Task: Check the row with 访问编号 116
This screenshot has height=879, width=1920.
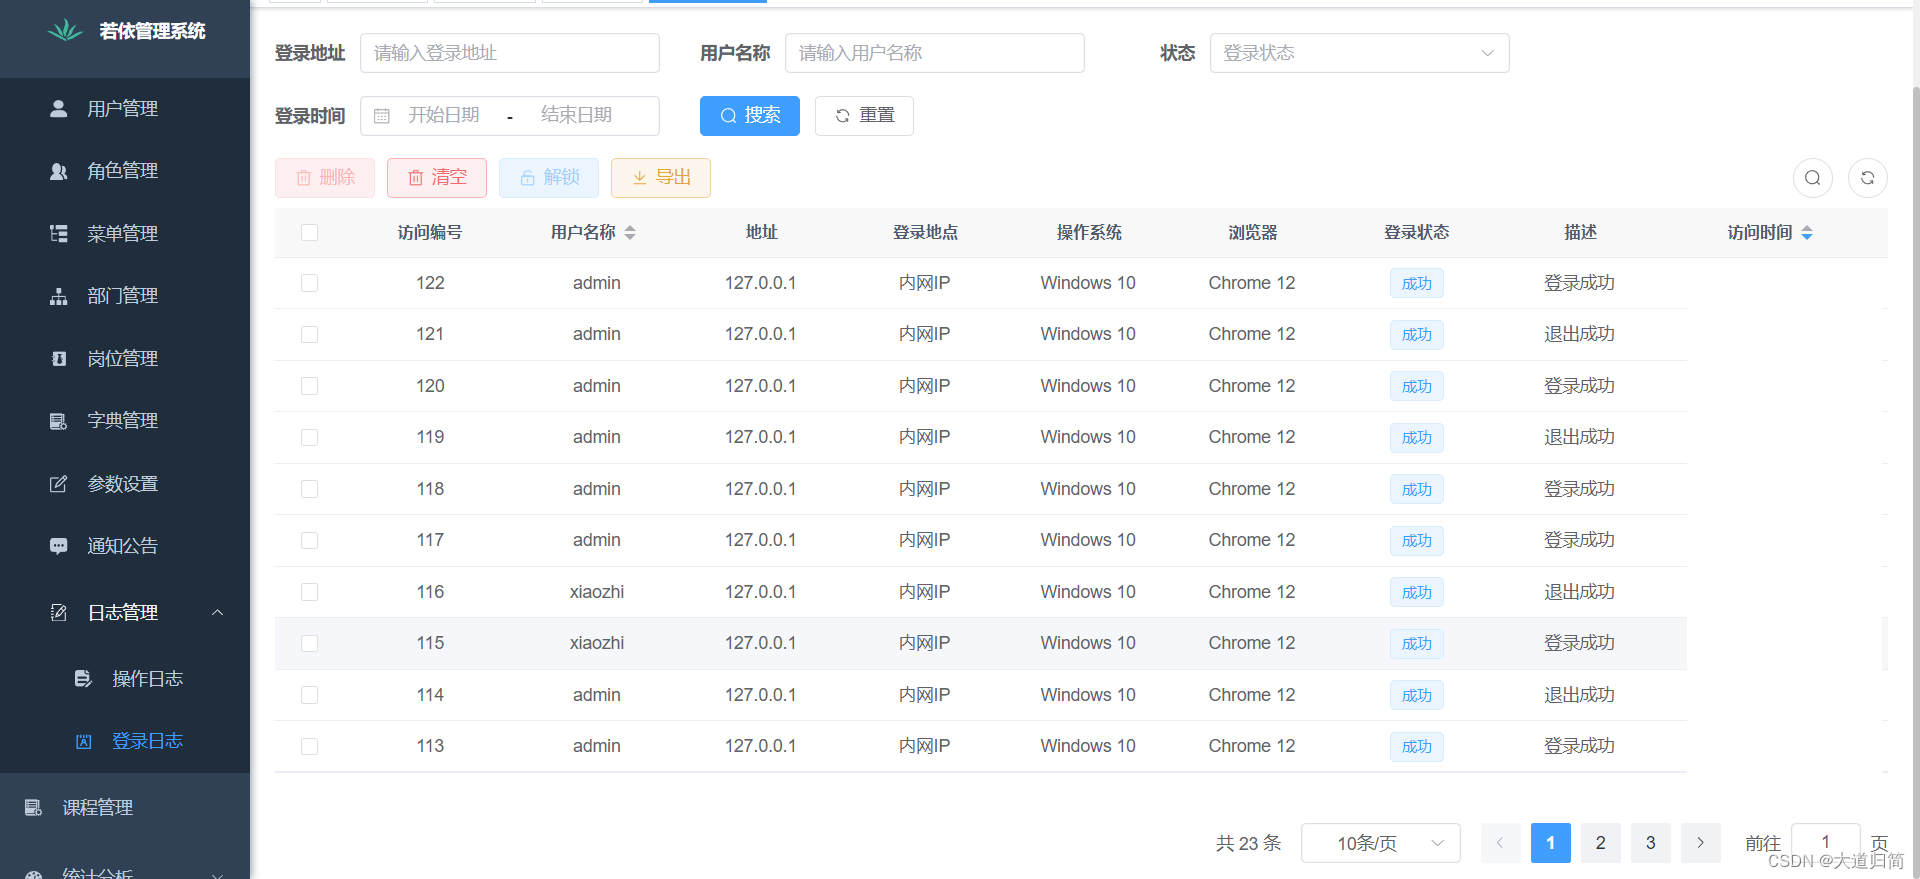Action: tap(310, 592)
